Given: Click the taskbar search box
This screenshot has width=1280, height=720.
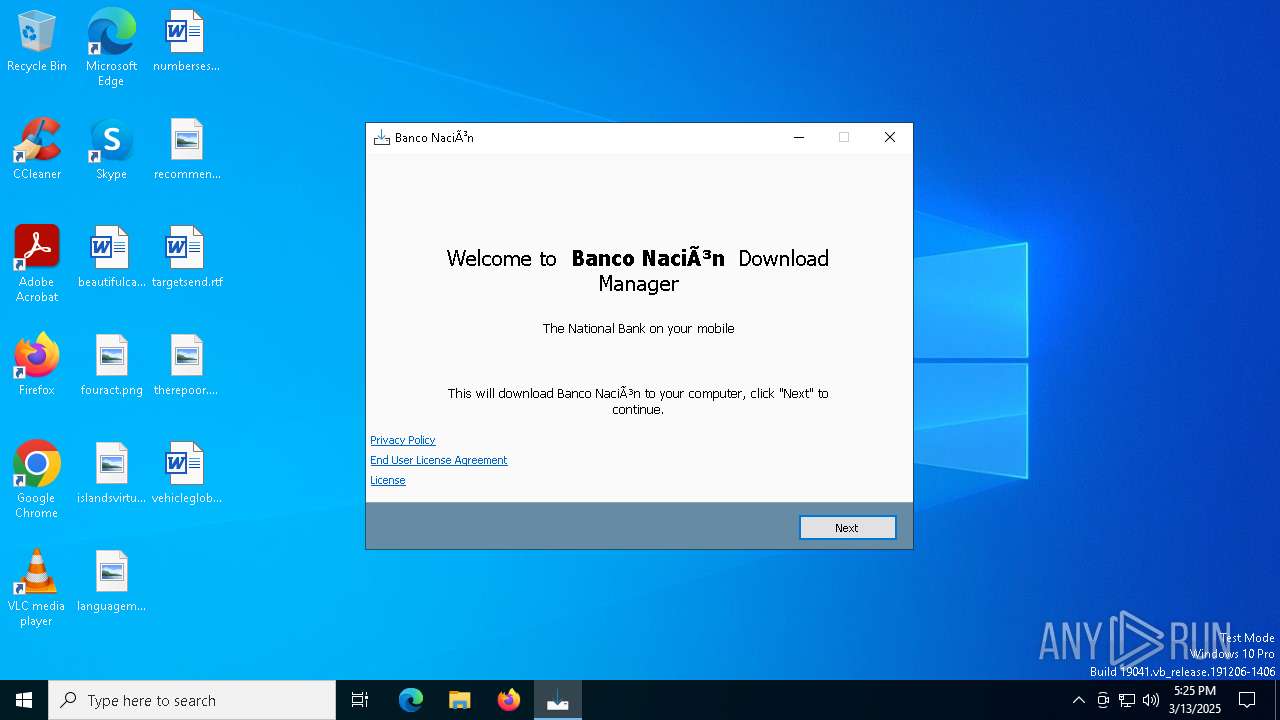Looking at the screenshot, I should pos(192,700).
